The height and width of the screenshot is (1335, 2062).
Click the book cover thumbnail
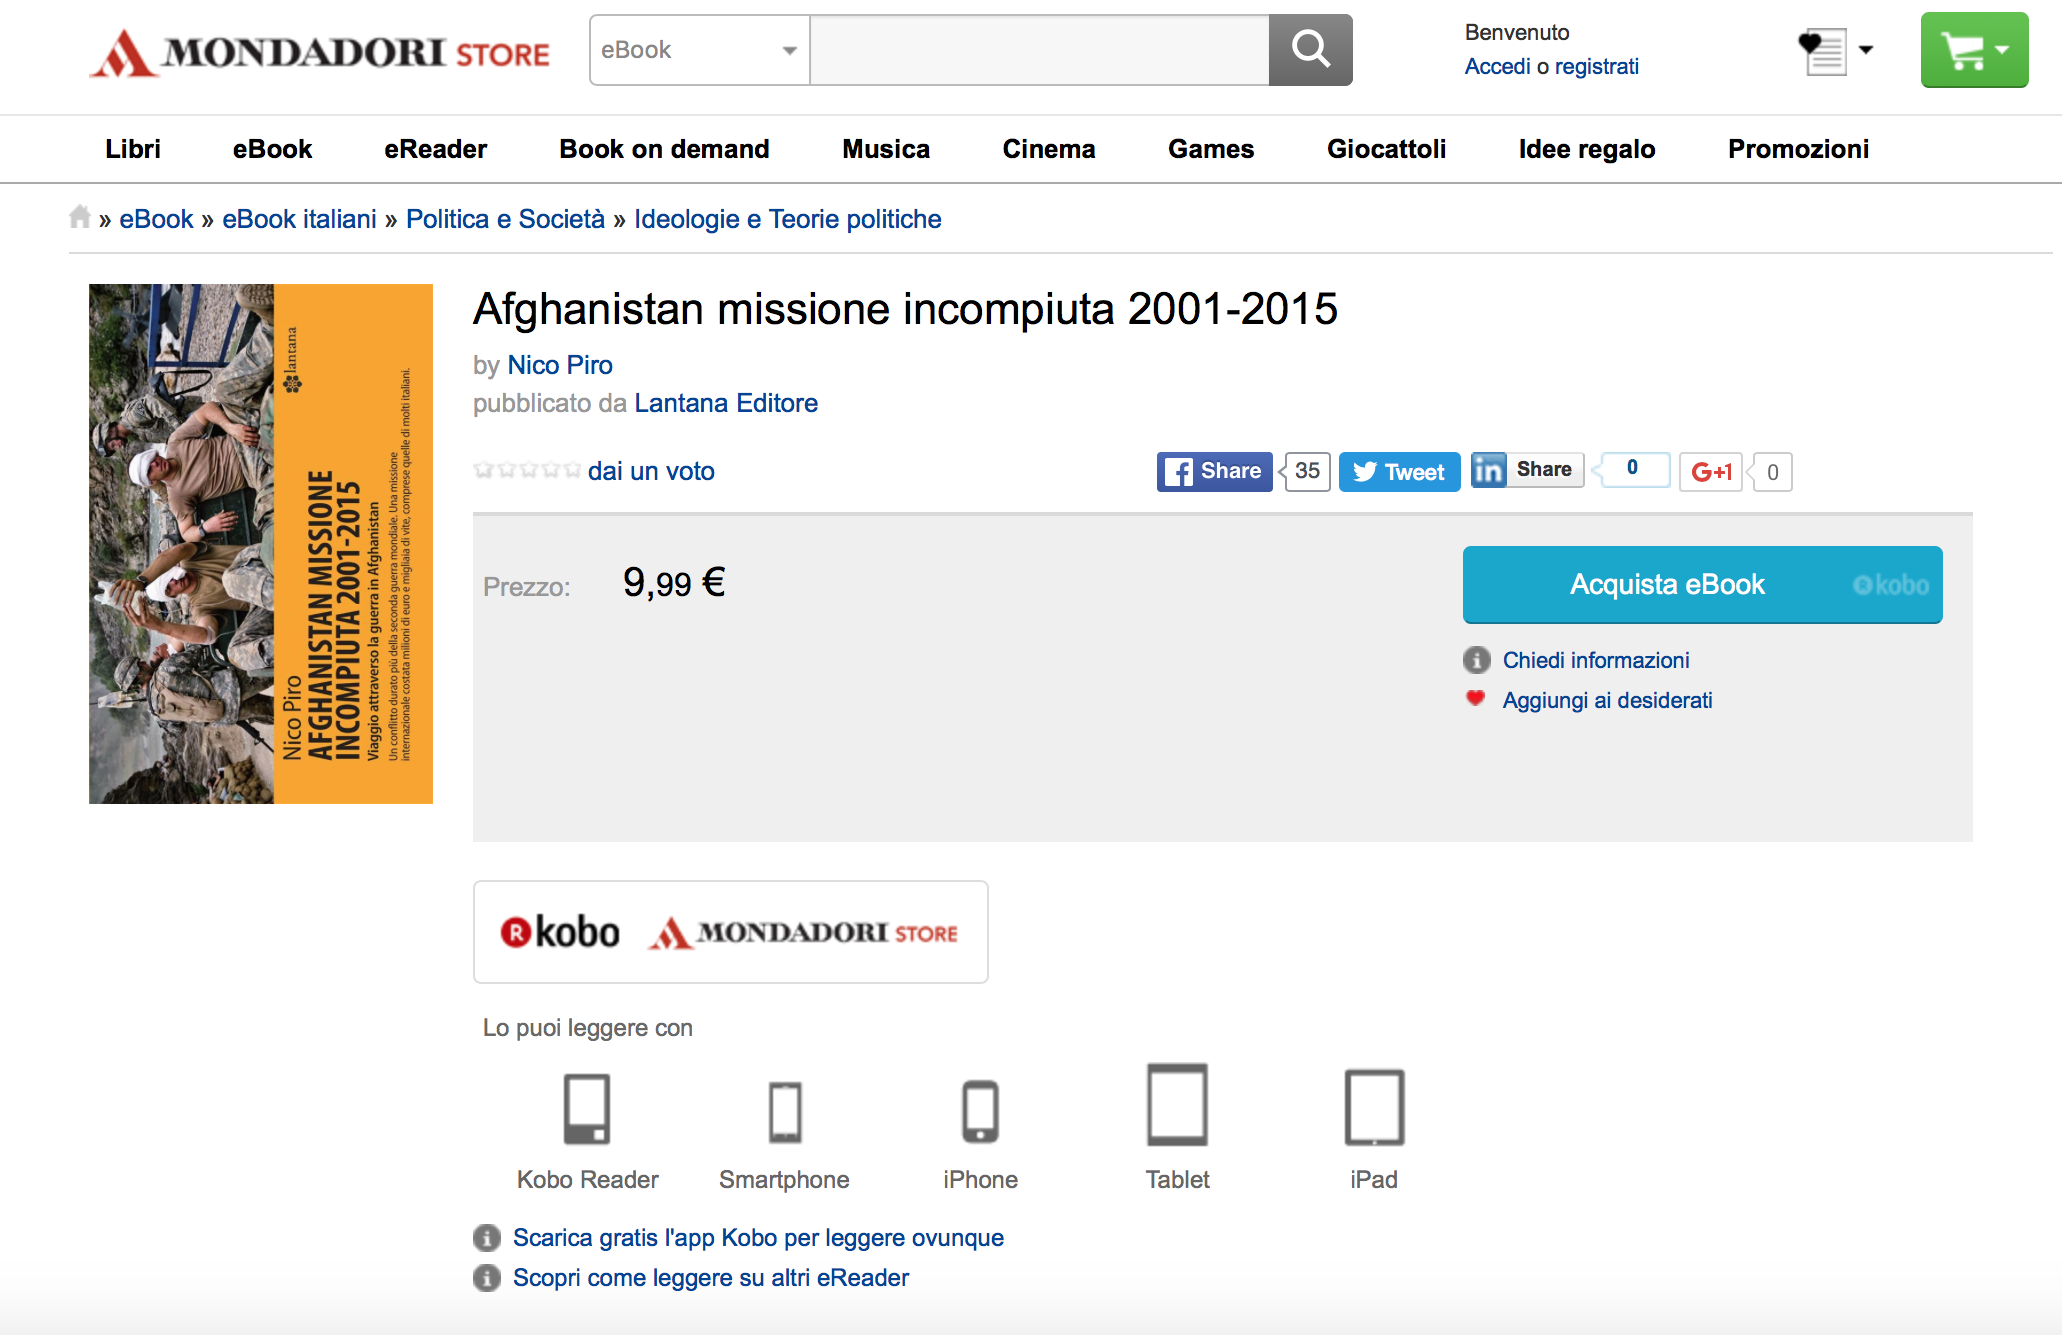tap(261, 544)
